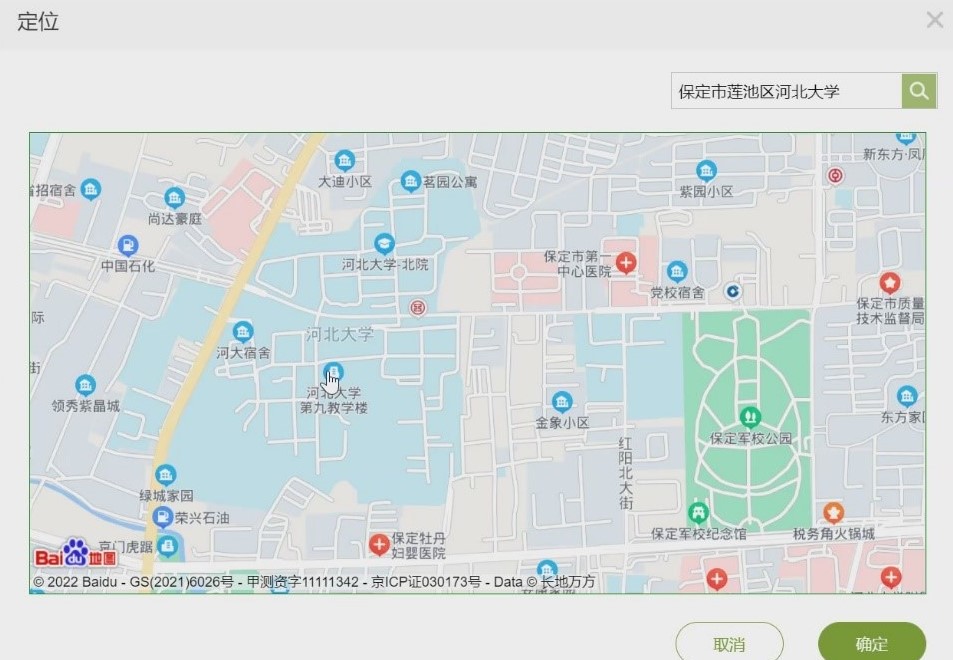953x660 pixels.
Task: Click the green search magnifier button
Action: [919, 91]
